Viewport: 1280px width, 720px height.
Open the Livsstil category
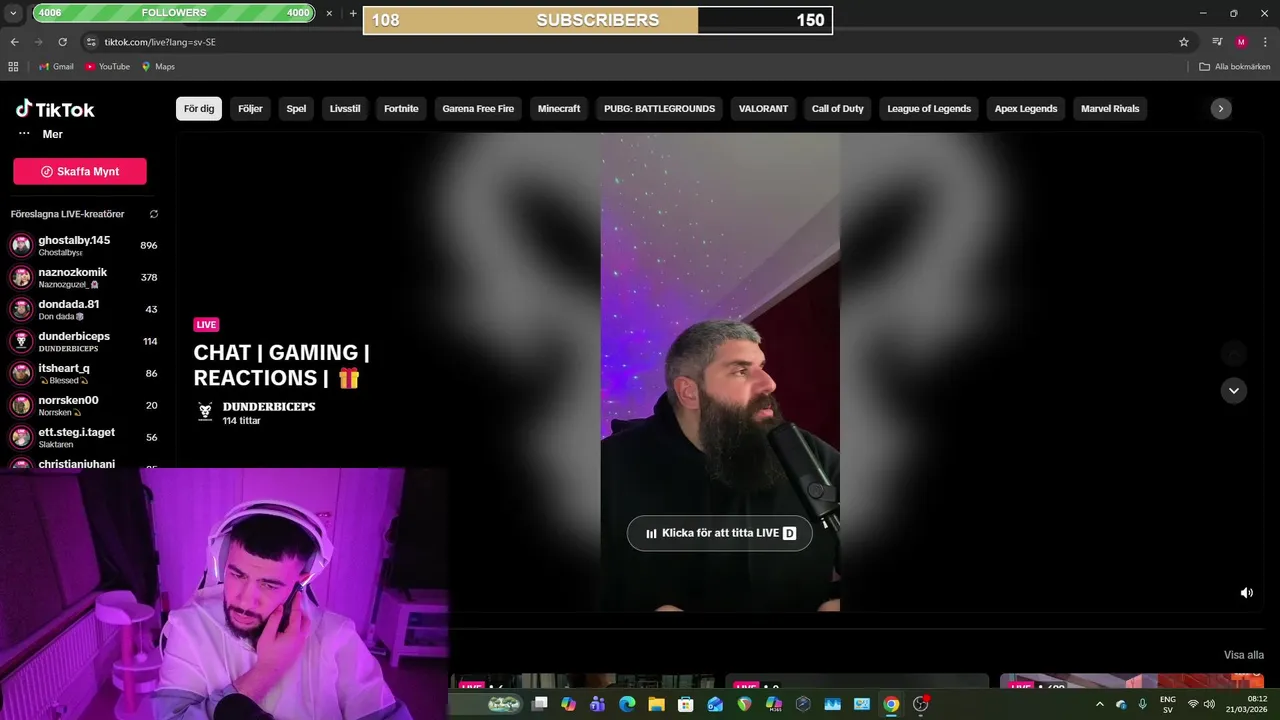[345, 109]
